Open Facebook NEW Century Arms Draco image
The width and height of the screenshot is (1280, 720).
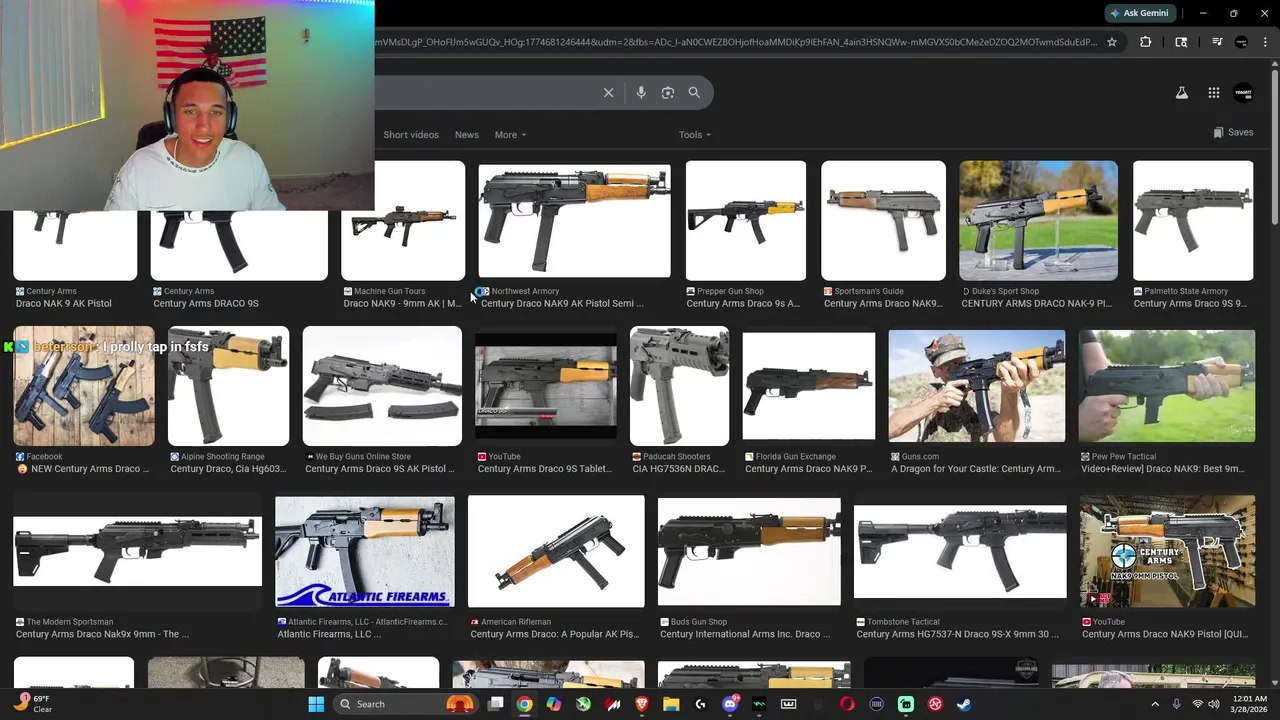pos(84,386)
